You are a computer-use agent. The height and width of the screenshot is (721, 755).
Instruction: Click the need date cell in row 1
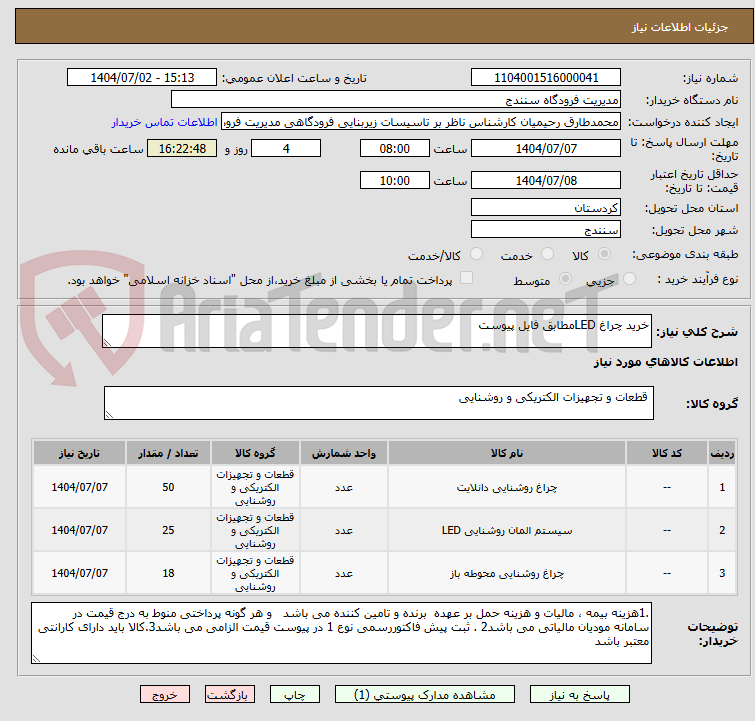(x=79, y=487)
